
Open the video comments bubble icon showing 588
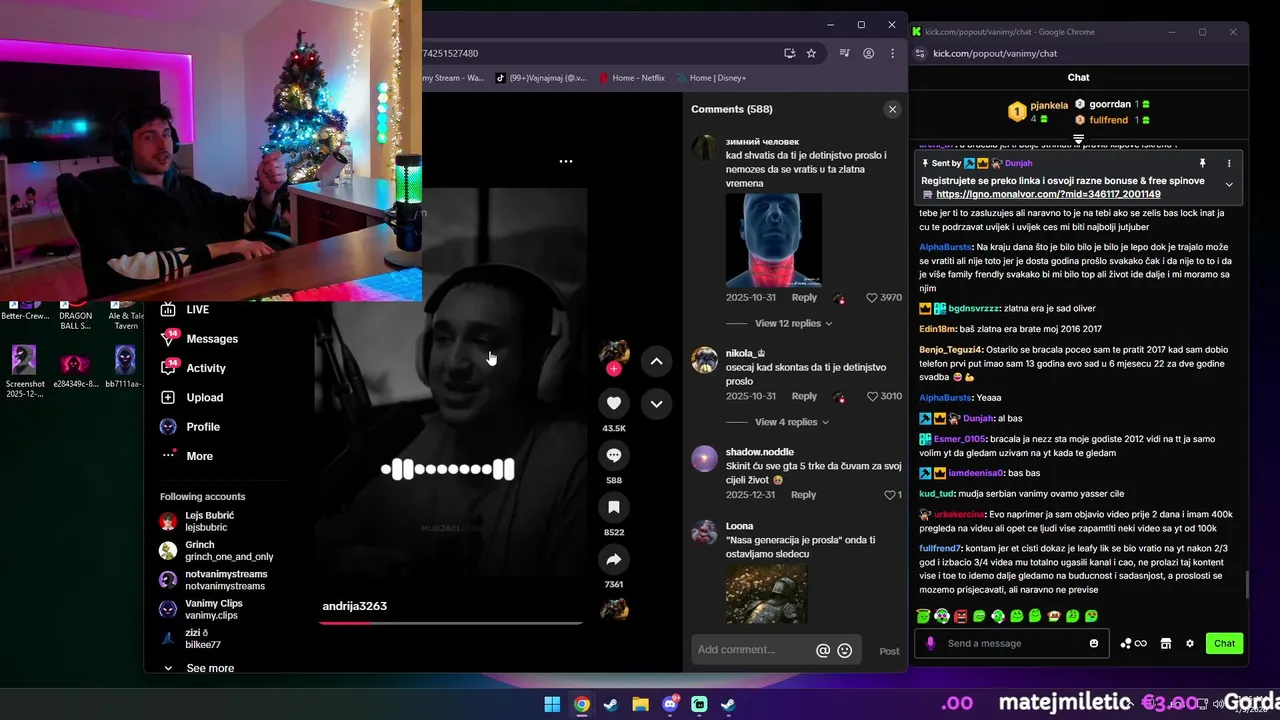[x=614, y=455]
